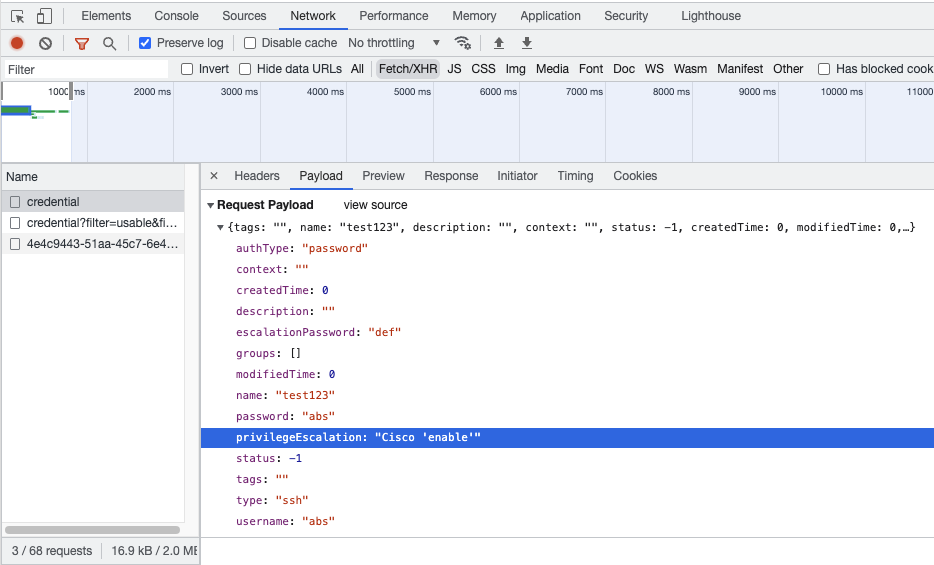Filter requests by Img
934x565 pixels.
[x=516, y=69]
